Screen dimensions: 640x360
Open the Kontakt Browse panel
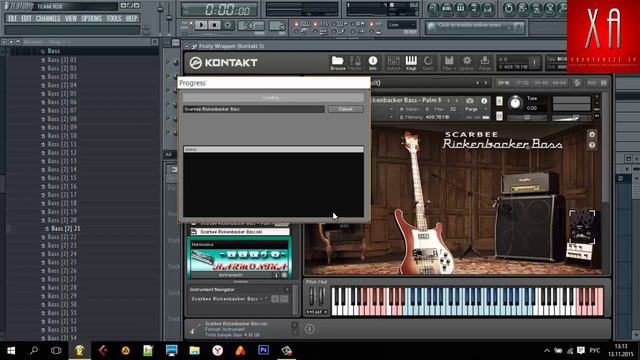click(338, 63)
